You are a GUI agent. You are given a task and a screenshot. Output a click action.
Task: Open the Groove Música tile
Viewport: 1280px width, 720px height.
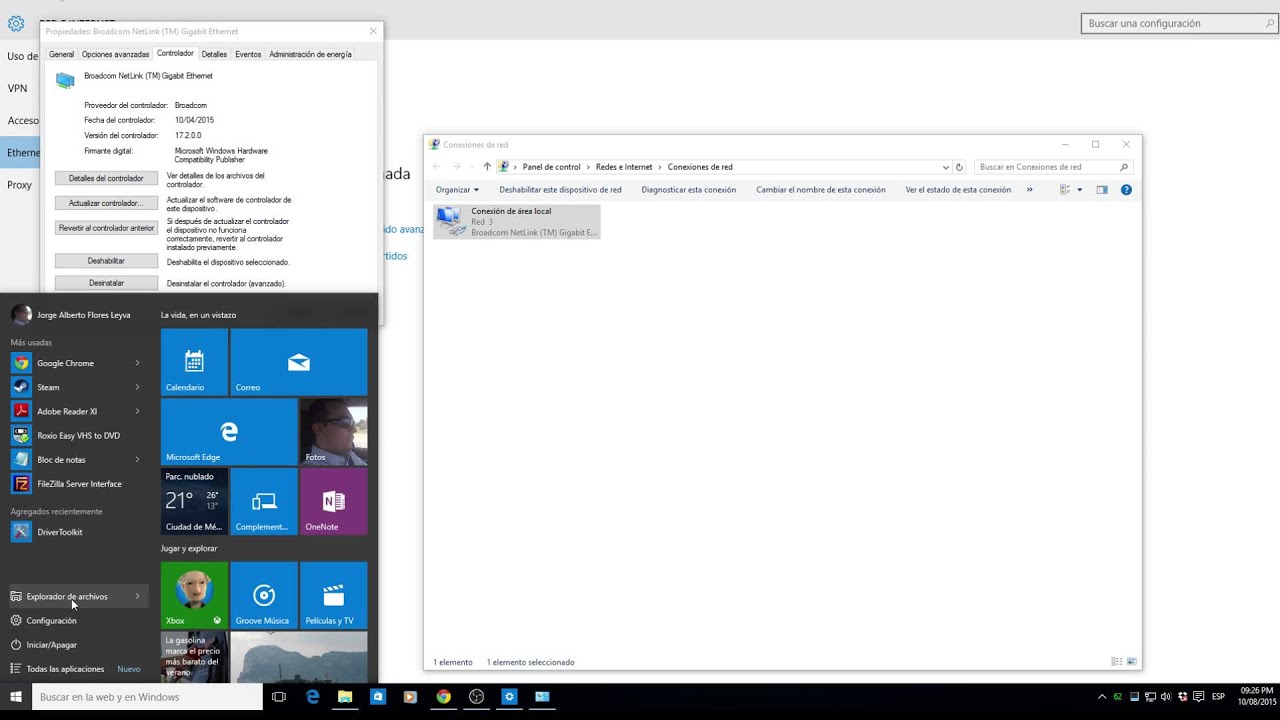click(x=264, y=595)
